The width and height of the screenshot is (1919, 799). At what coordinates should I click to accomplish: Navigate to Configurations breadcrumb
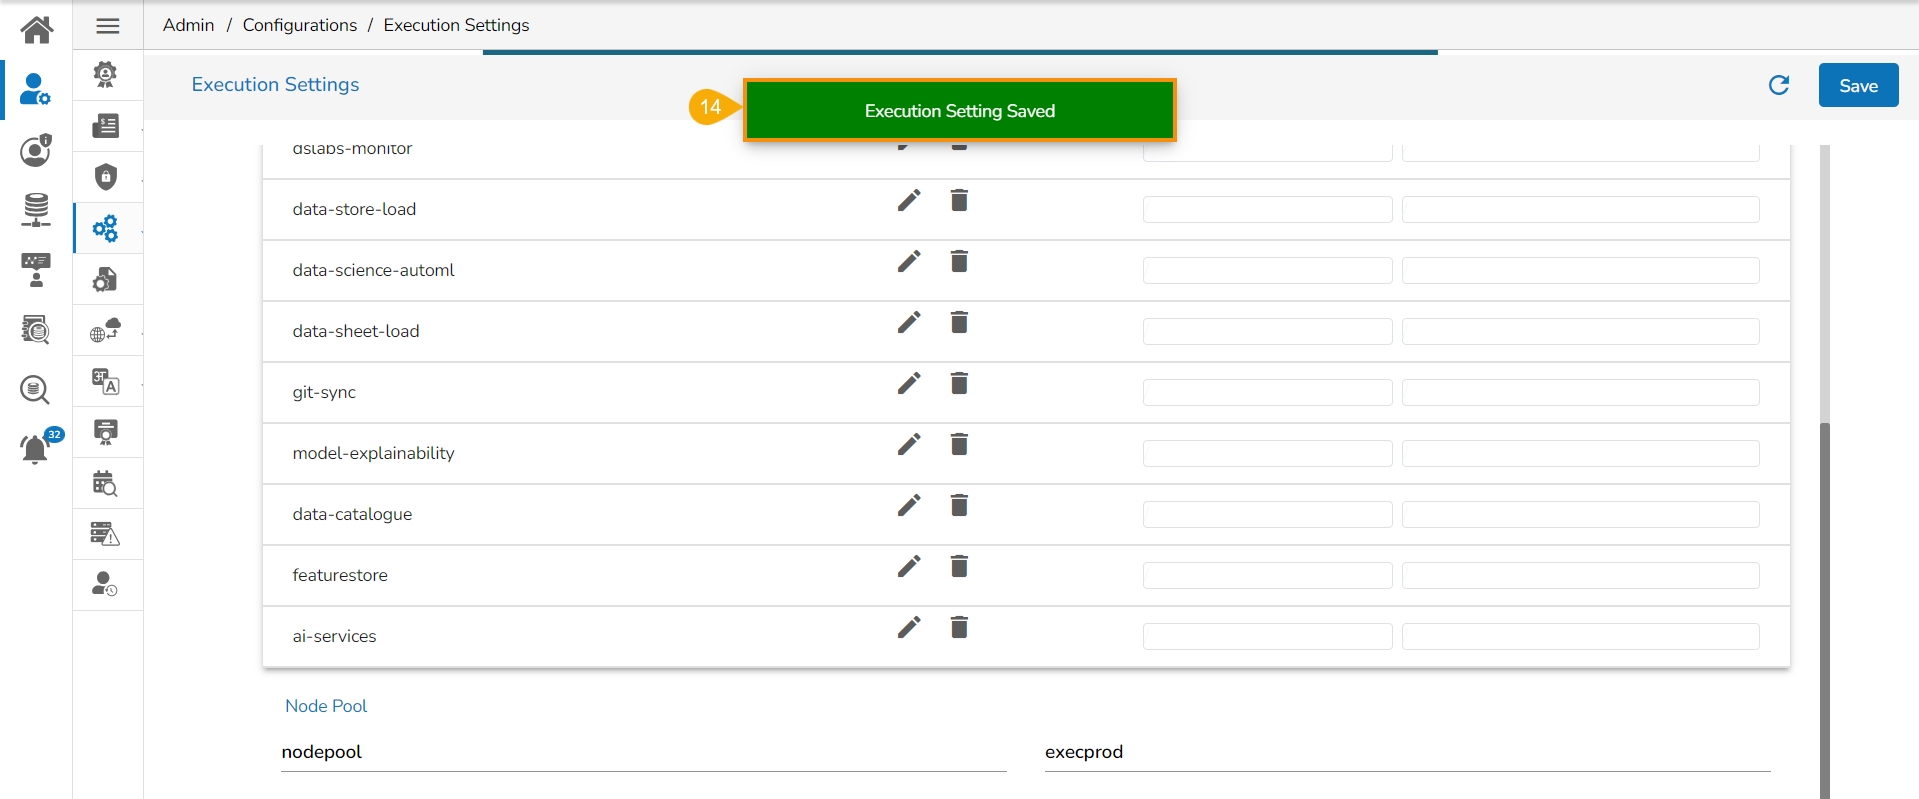click(x=300, y=25)
